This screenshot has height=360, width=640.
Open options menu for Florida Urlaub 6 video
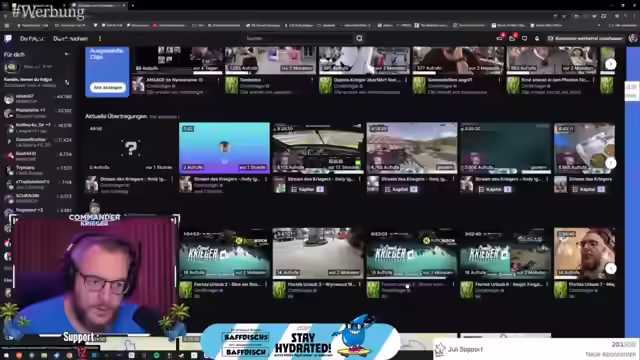pos(547,284)
